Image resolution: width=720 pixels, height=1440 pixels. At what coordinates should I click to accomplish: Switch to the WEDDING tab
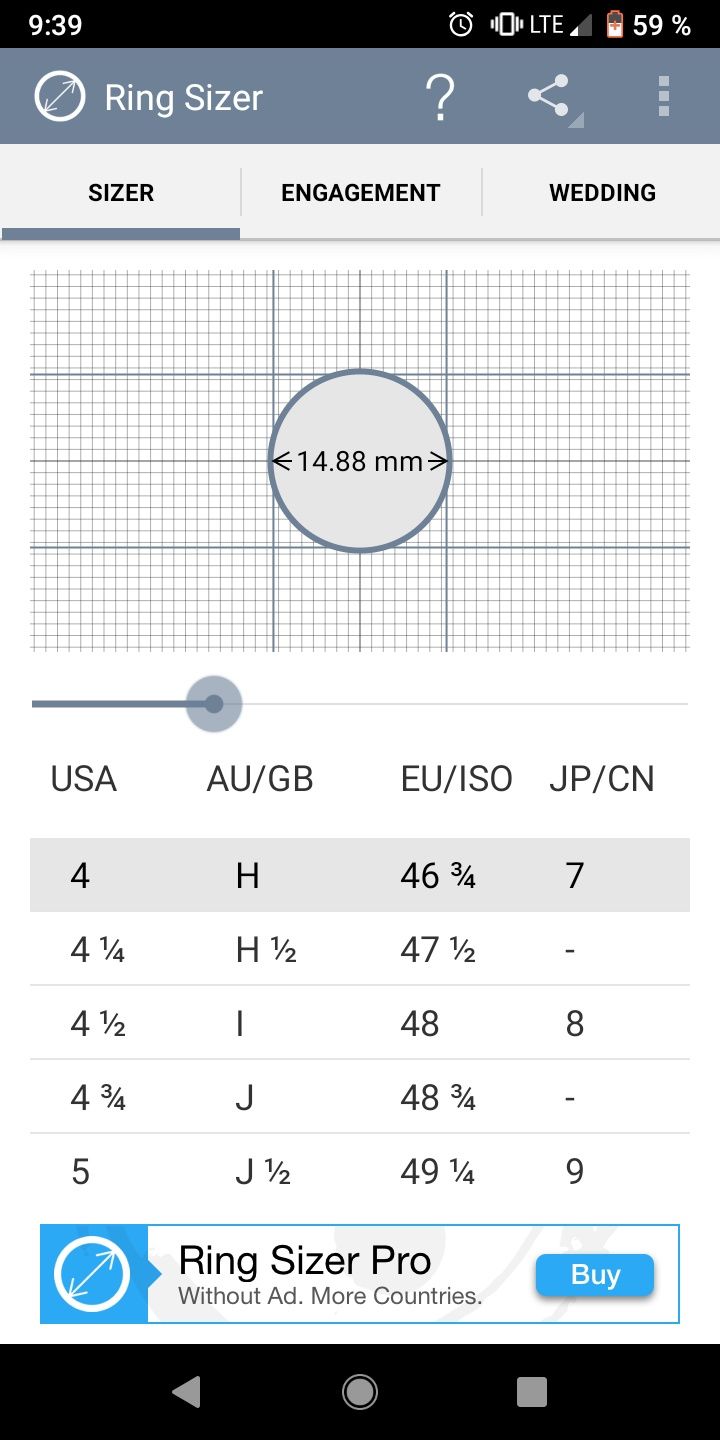click(x=602, y=192)
